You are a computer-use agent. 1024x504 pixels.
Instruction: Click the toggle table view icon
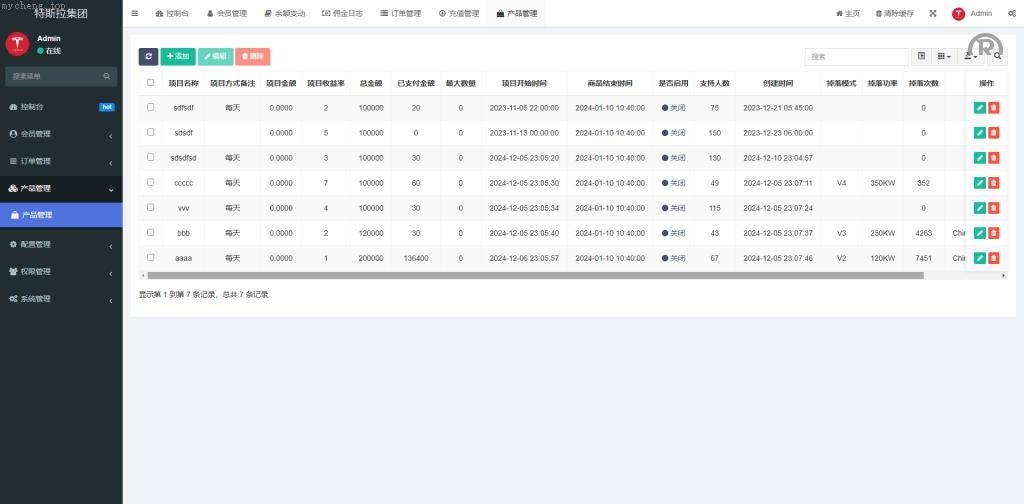click(921, 57)
